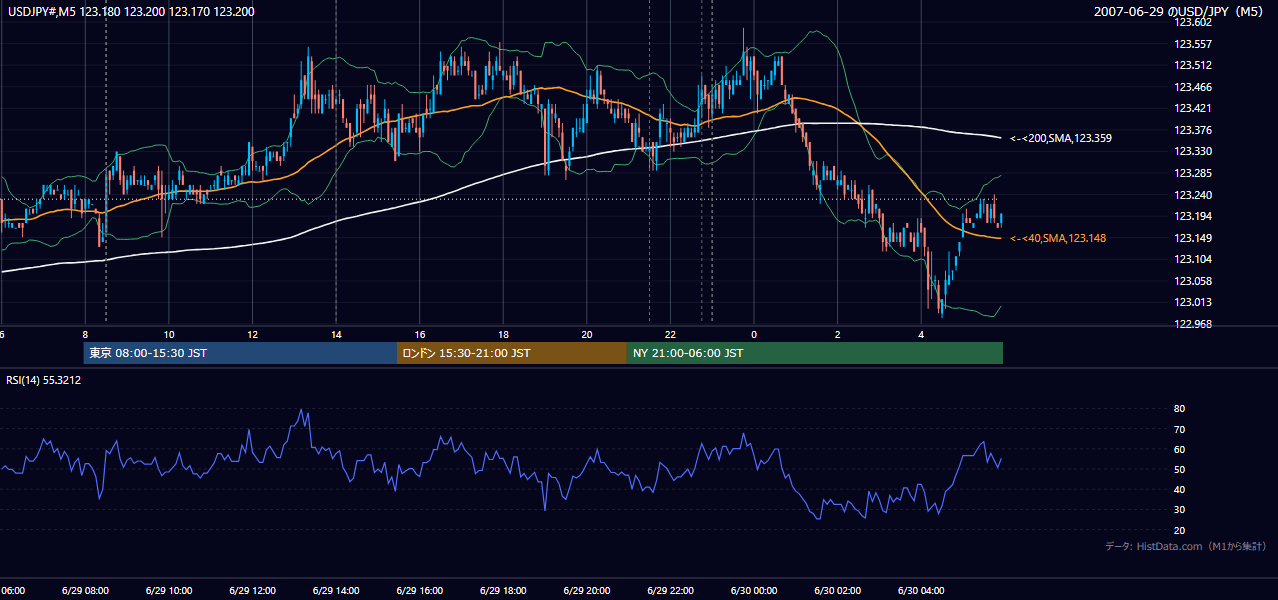Click the 6/29 08:00 time label
This screenshot has height=600, width=1278.
click(85, 590)
